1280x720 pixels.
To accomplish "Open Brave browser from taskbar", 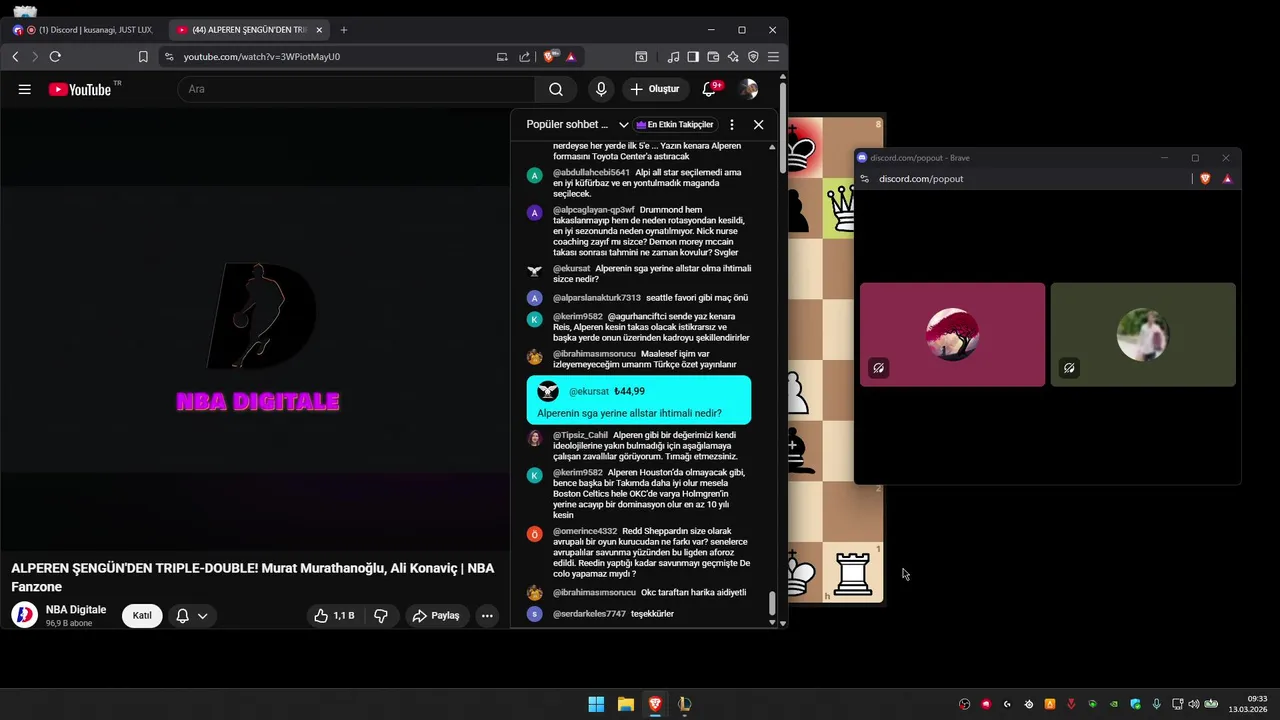I will [x=655, y=704].
